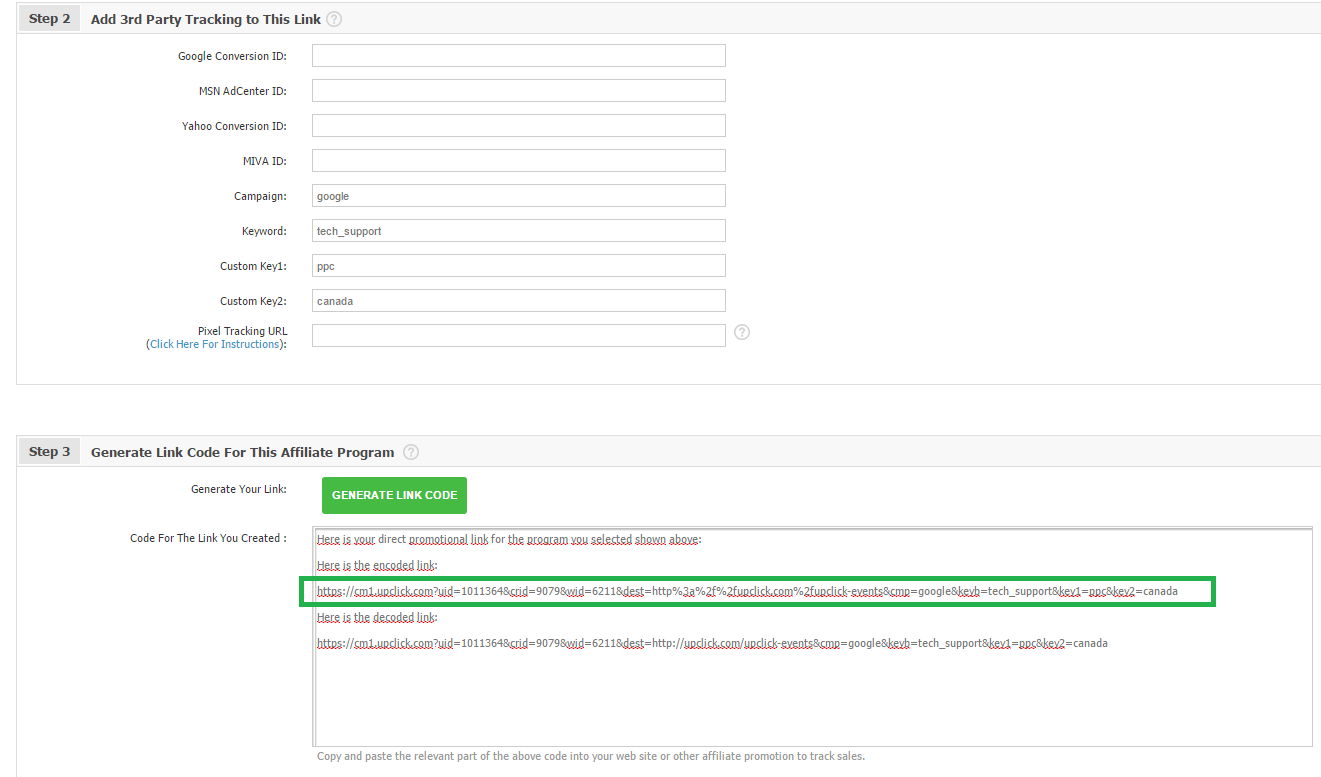Image resolution: width=1321 pixels, height=777 pixels.
Task: Click the help icon beside Step 2 heading
Action: point(334,19)
